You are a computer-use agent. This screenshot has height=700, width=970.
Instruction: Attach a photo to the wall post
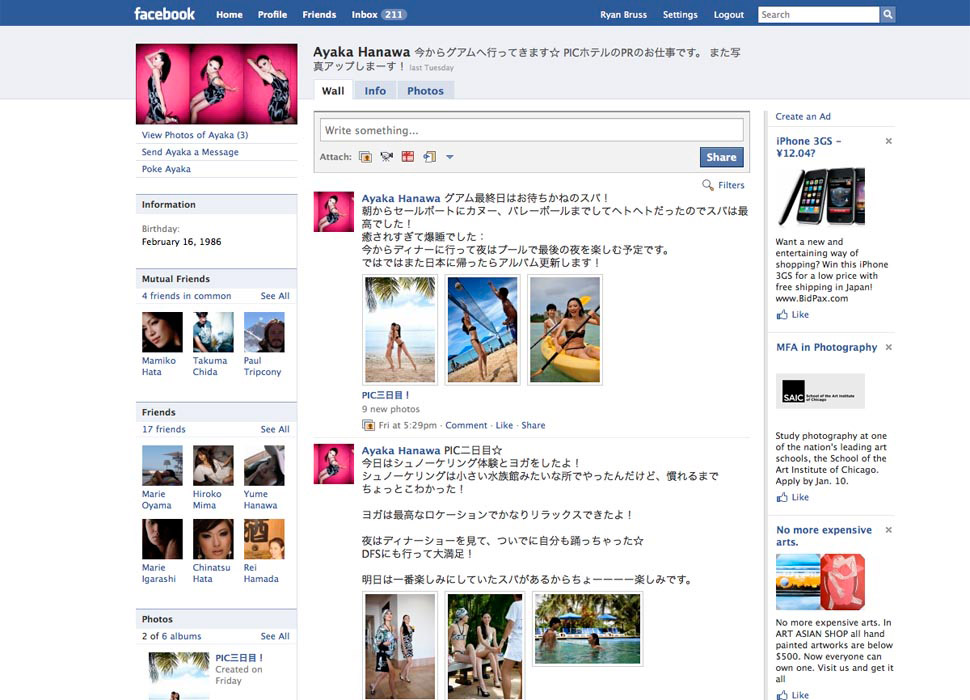point(366,157)
